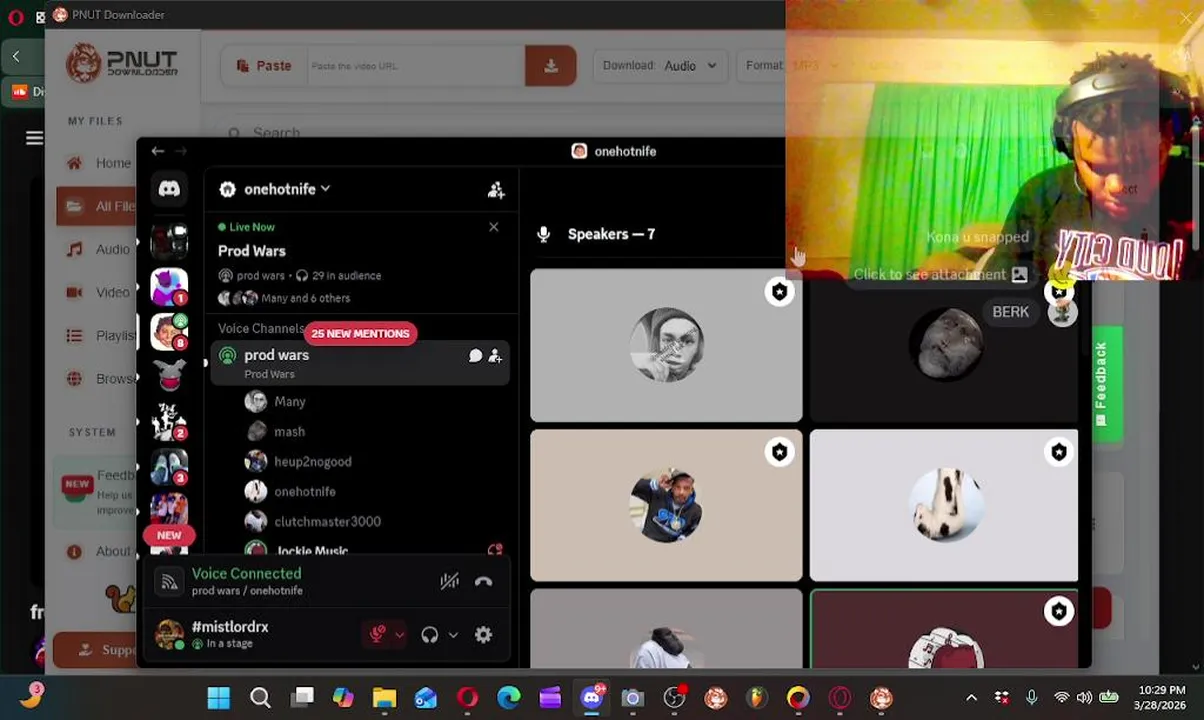Toggle deafen headphones icon
Image resolution: width=1204 pixels, height=720 pixels.
[x=430, y=635]
